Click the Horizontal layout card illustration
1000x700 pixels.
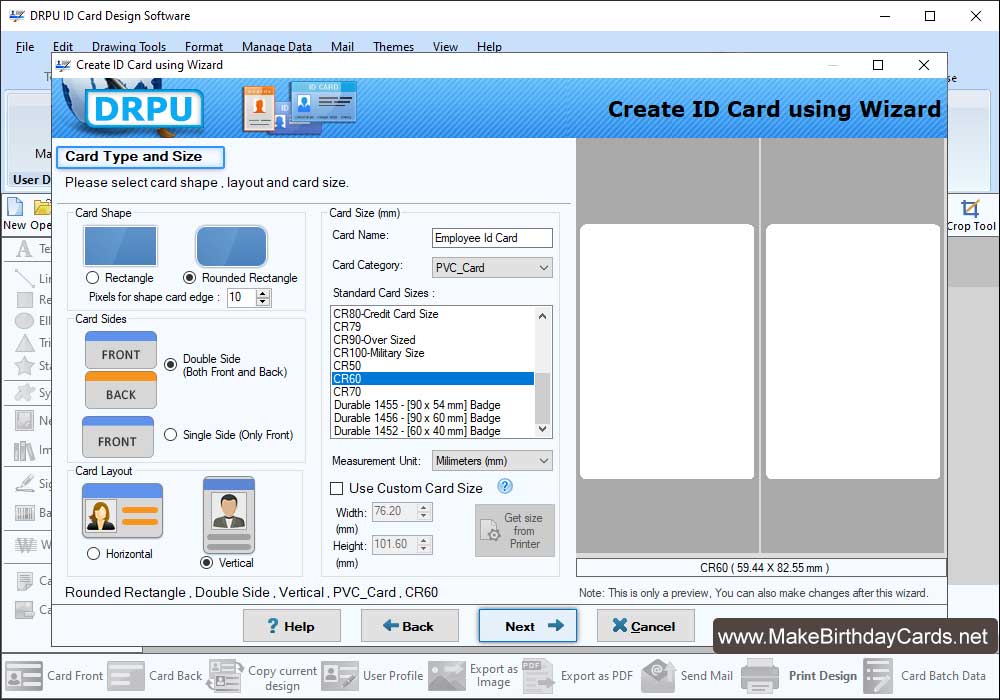pyautogui.click(x=122, y=511)
